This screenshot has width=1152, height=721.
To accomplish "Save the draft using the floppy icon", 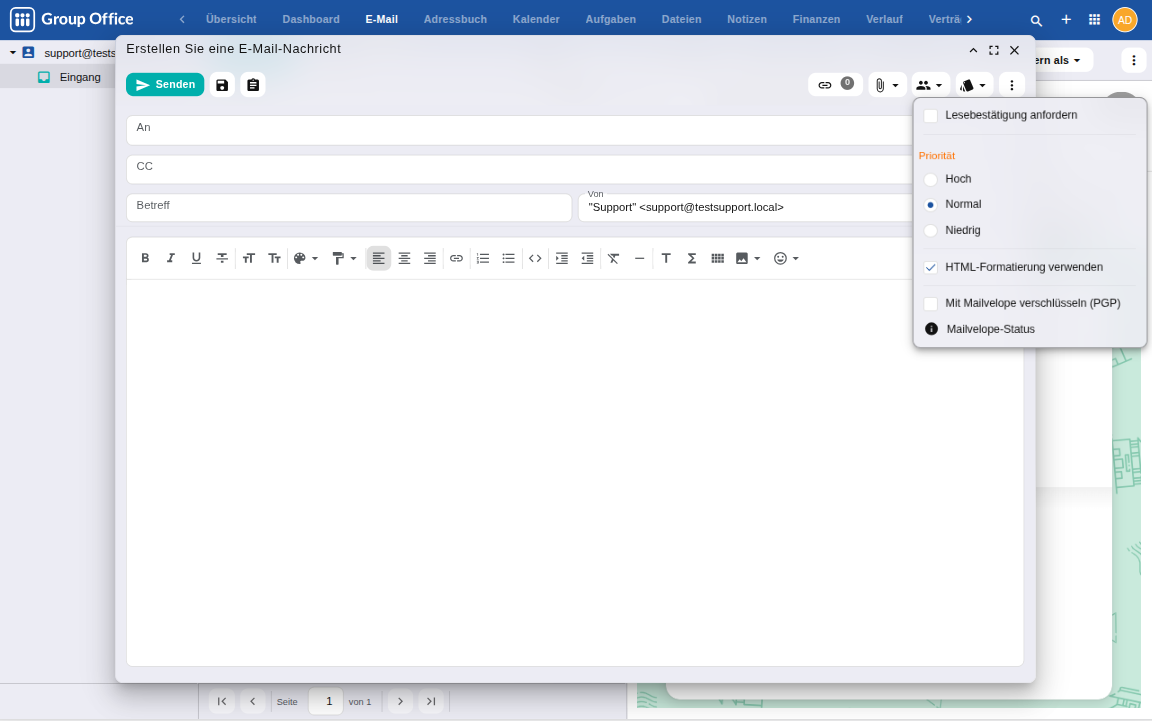I will tap(222, 85).
